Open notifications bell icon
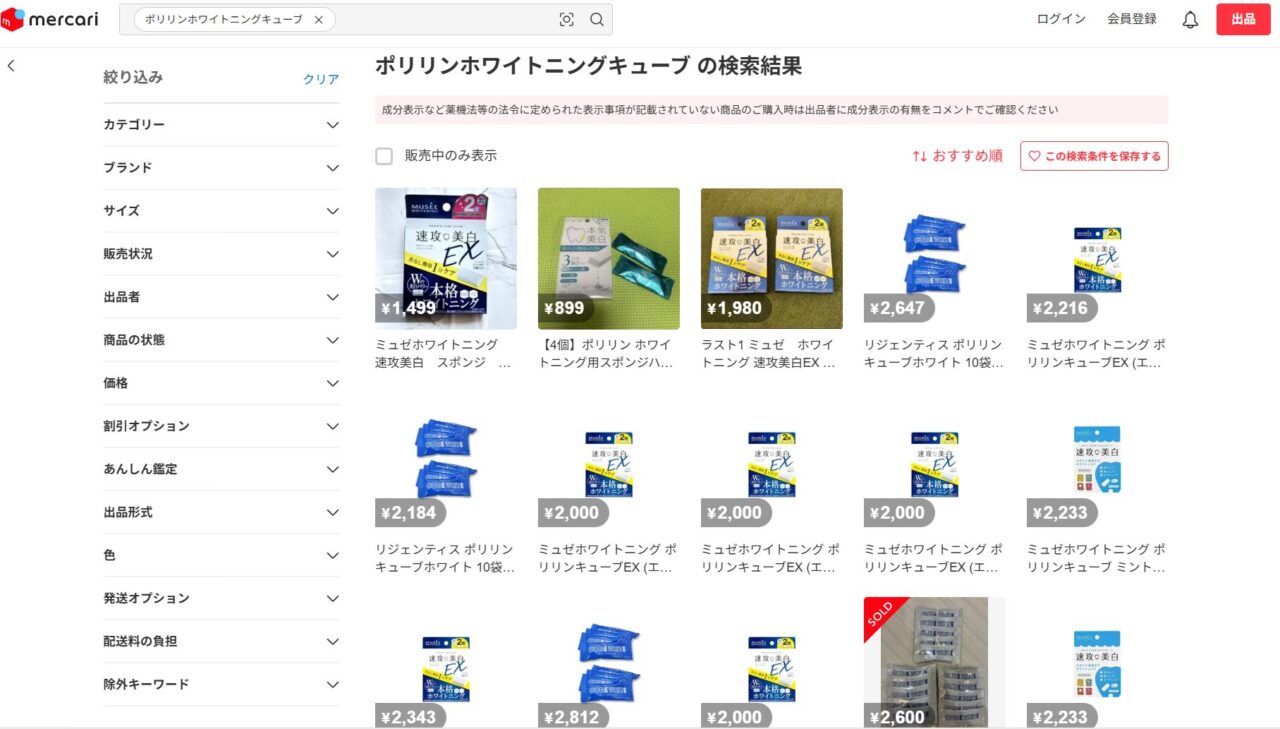 pyautogui.click(x=1190, y=20)
